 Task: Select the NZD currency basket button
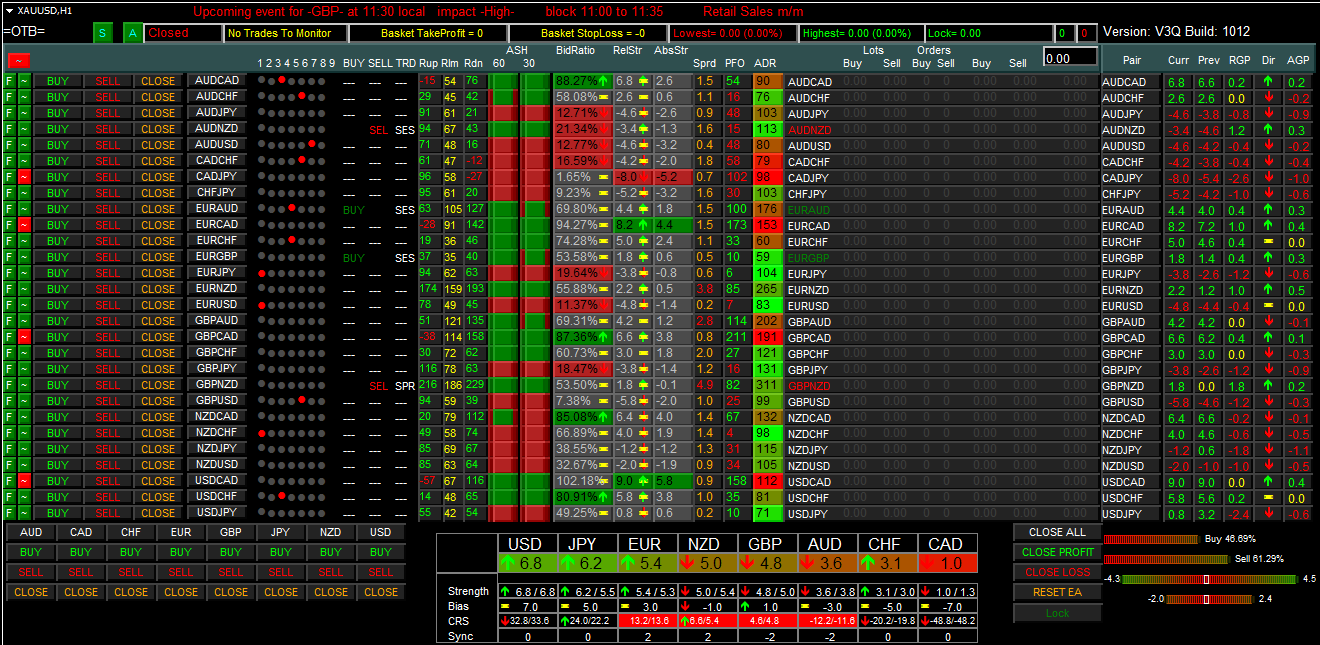coord(331,532)
